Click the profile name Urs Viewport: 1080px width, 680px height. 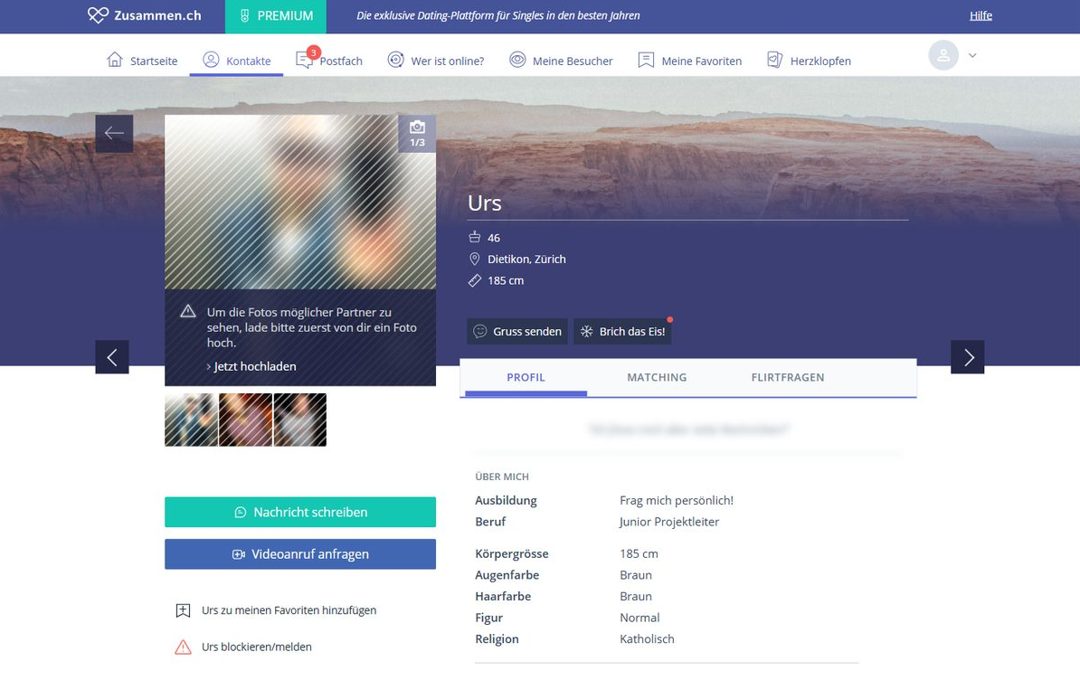pos(484,203)
